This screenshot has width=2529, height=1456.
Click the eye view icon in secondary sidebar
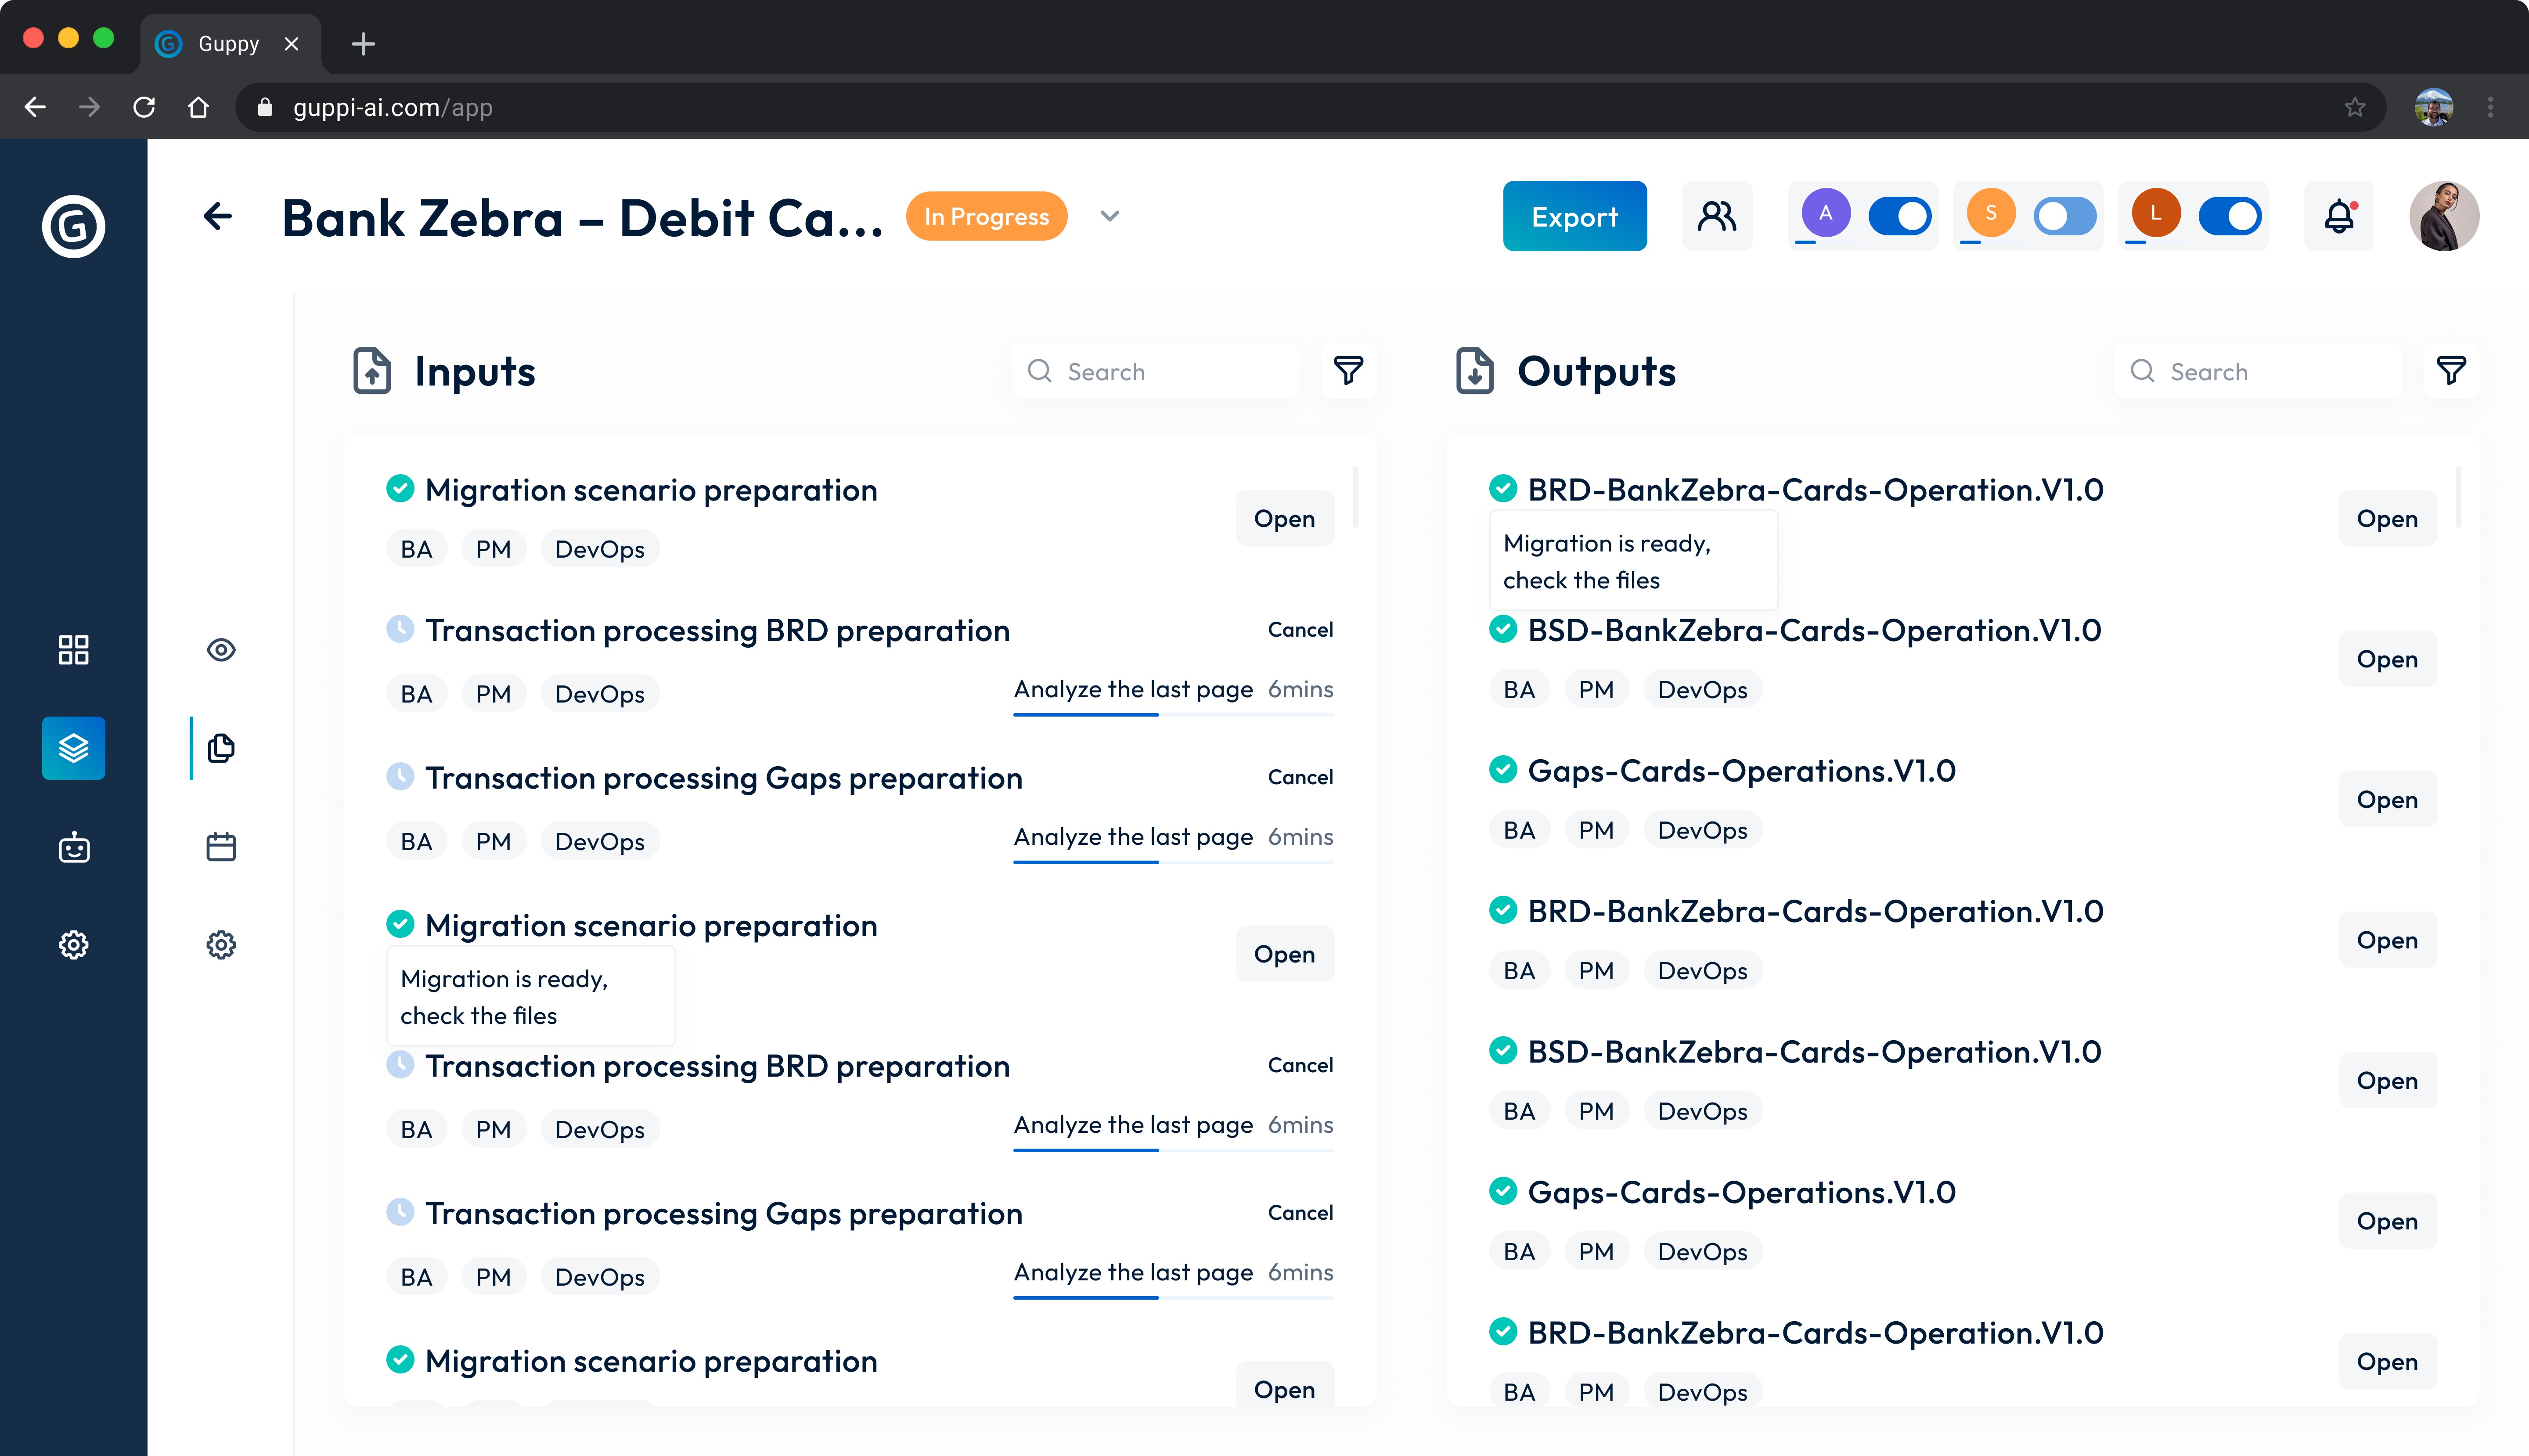(221, 650)
